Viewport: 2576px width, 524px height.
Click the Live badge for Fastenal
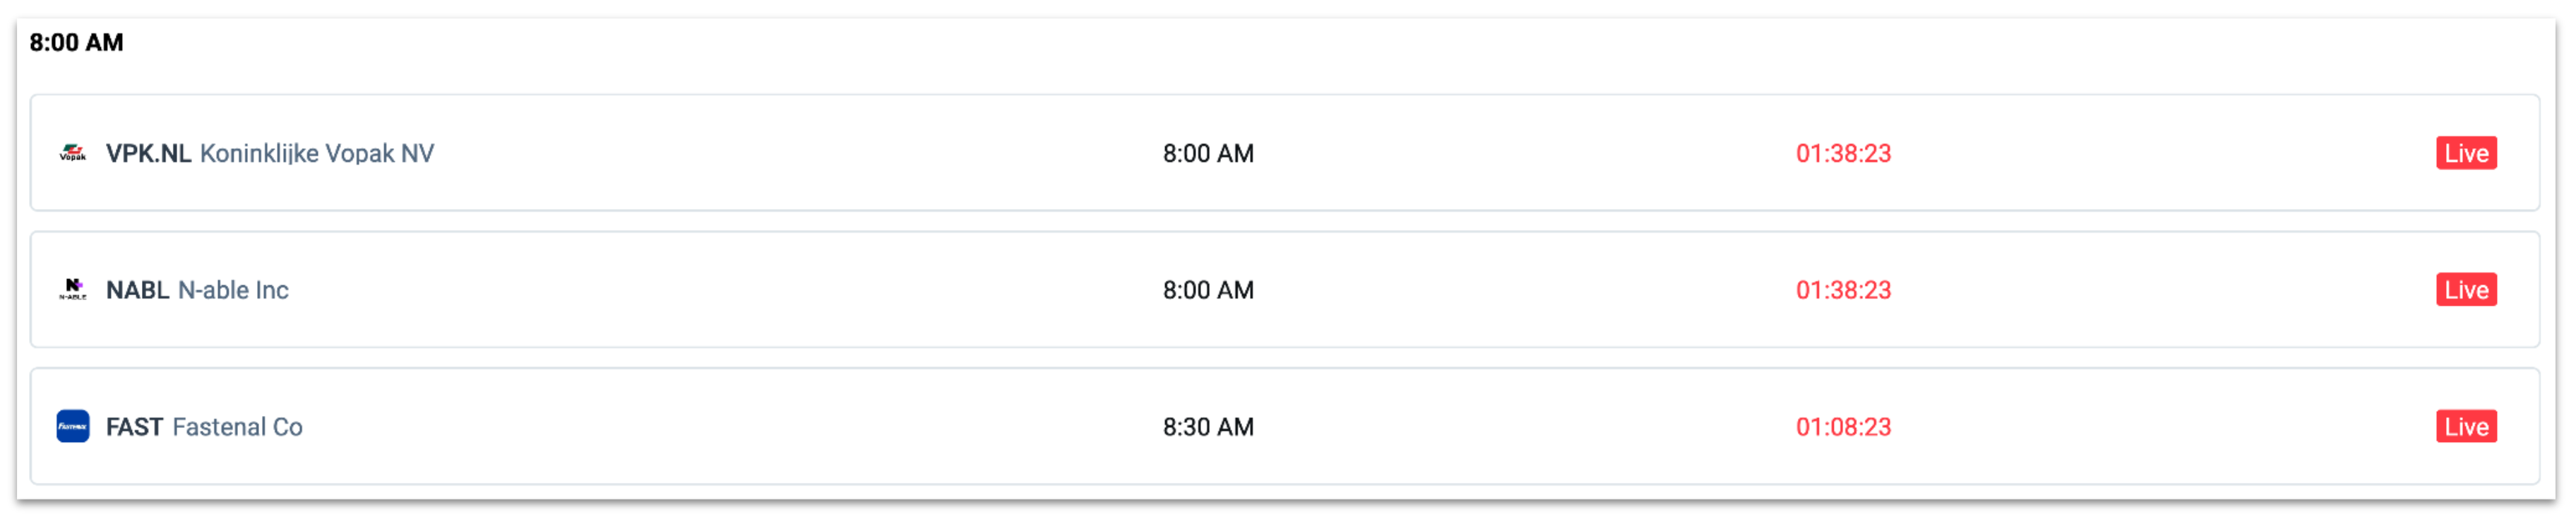click(x=2466, y=427)
